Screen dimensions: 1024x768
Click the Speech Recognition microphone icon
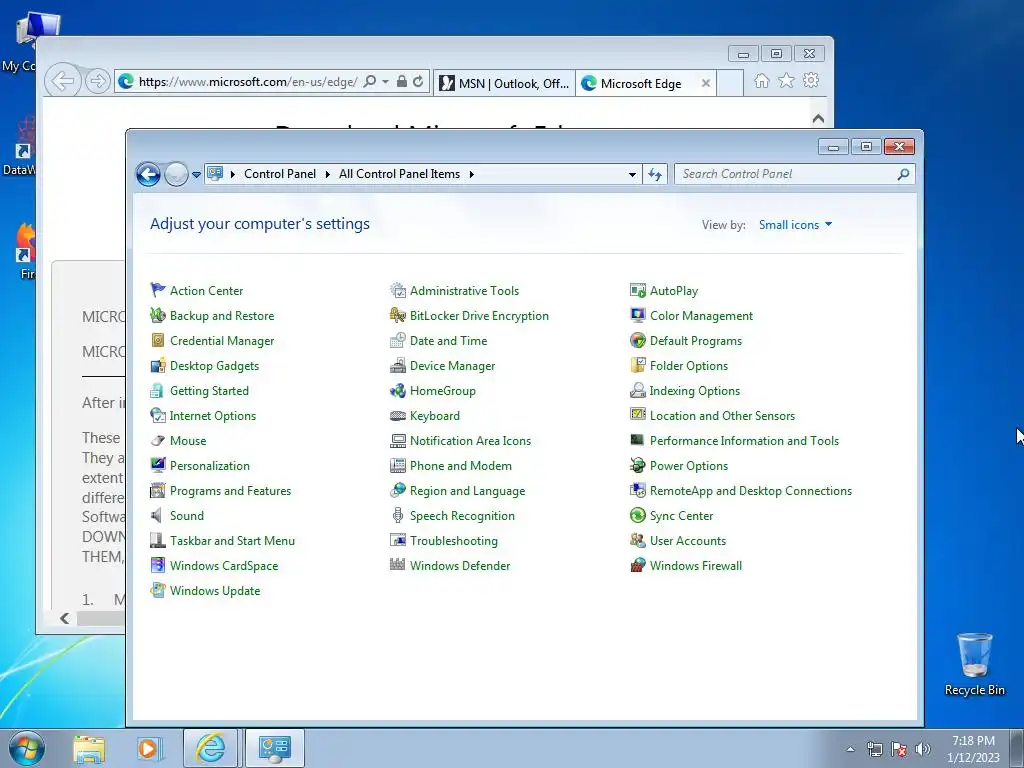[398, 515]
